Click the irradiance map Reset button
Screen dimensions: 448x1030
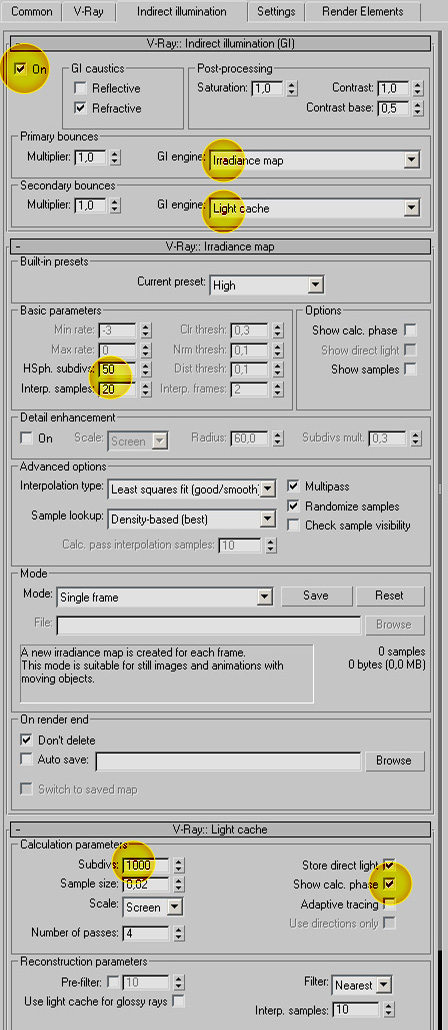click(390, 596)
